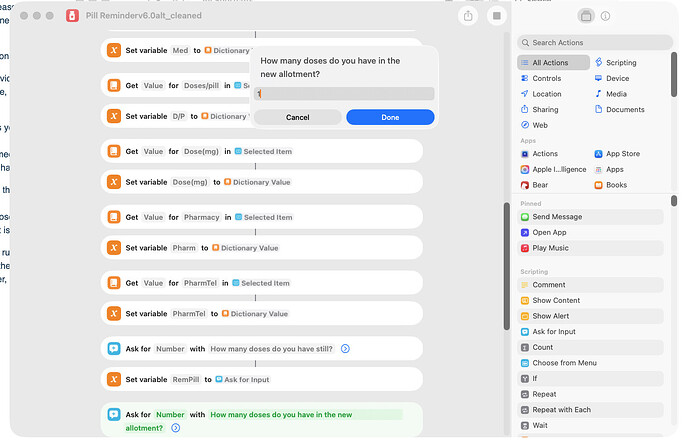689x444 pixels.
Task: Select the All Actions category
Action: click(x=550, y=62)
